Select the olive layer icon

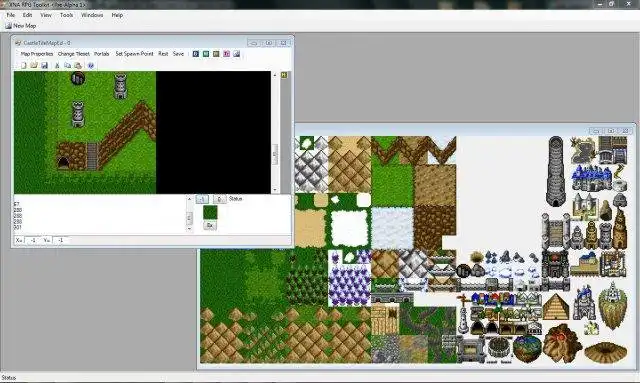coord(216,54)
